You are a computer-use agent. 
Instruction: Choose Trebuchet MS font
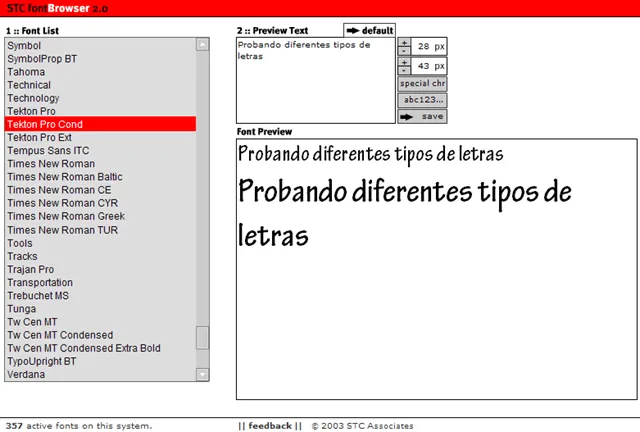click(x=100, y=295)
